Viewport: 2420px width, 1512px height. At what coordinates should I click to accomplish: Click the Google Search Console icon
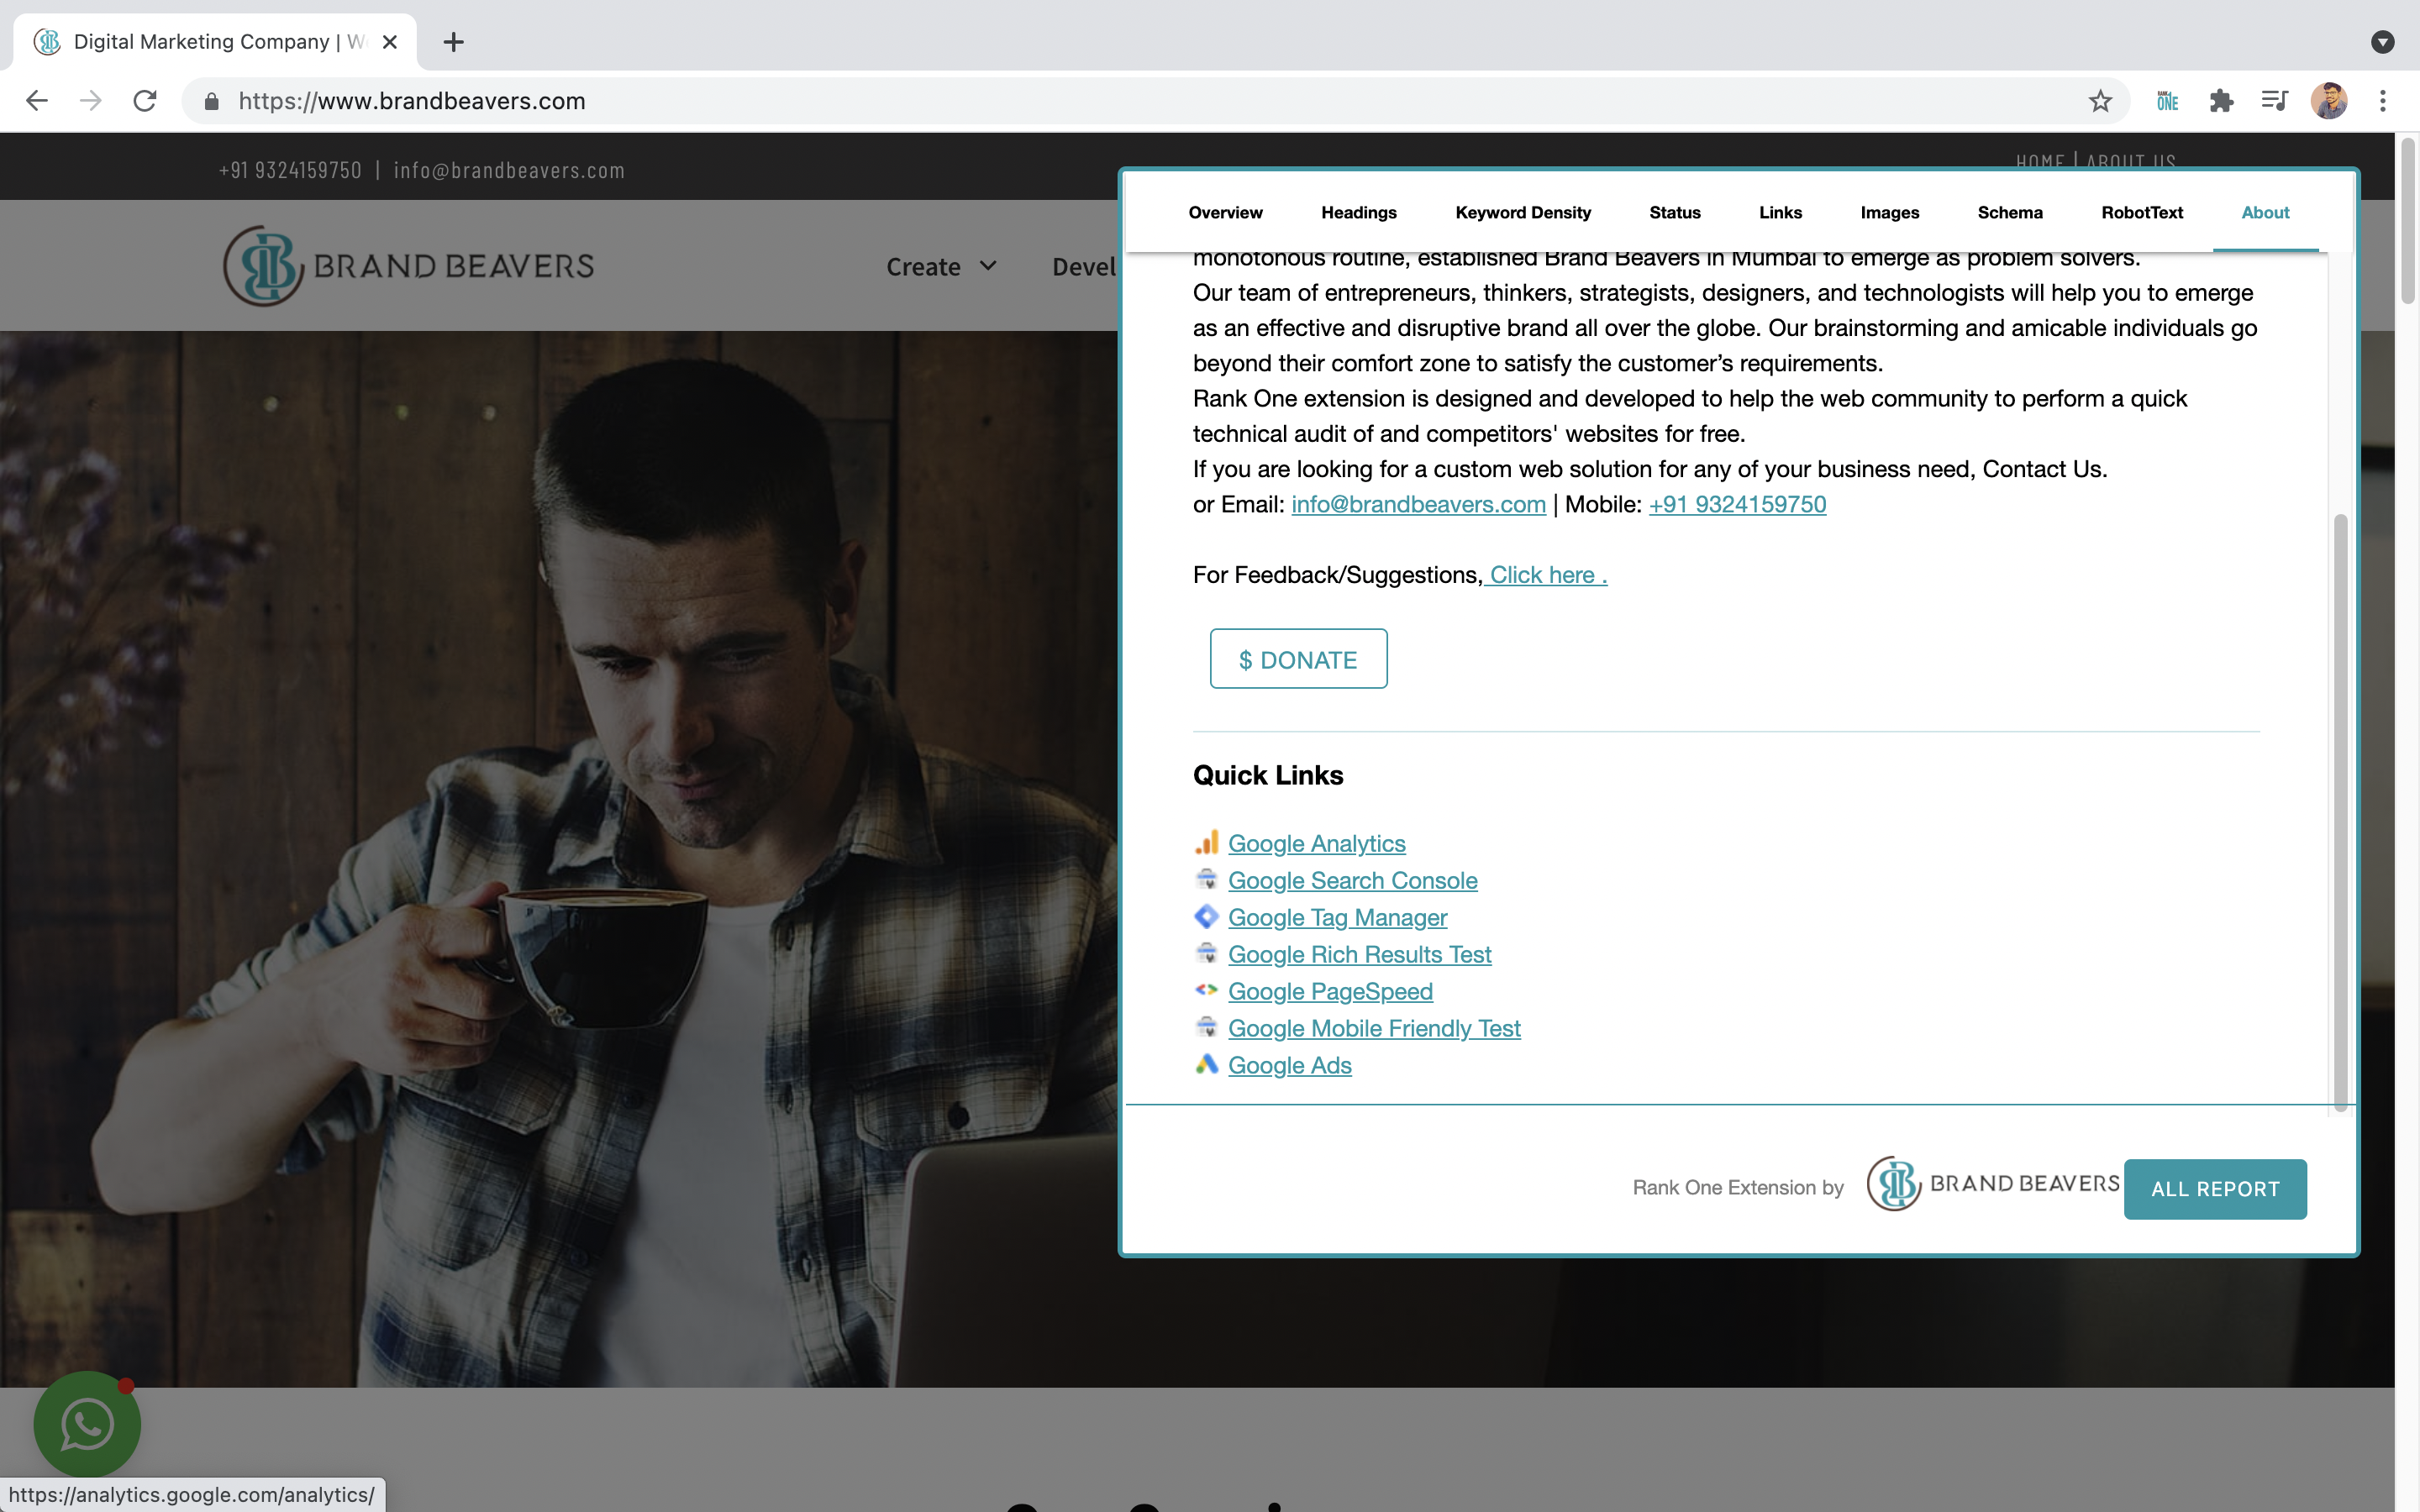[x=1207, y=879]
